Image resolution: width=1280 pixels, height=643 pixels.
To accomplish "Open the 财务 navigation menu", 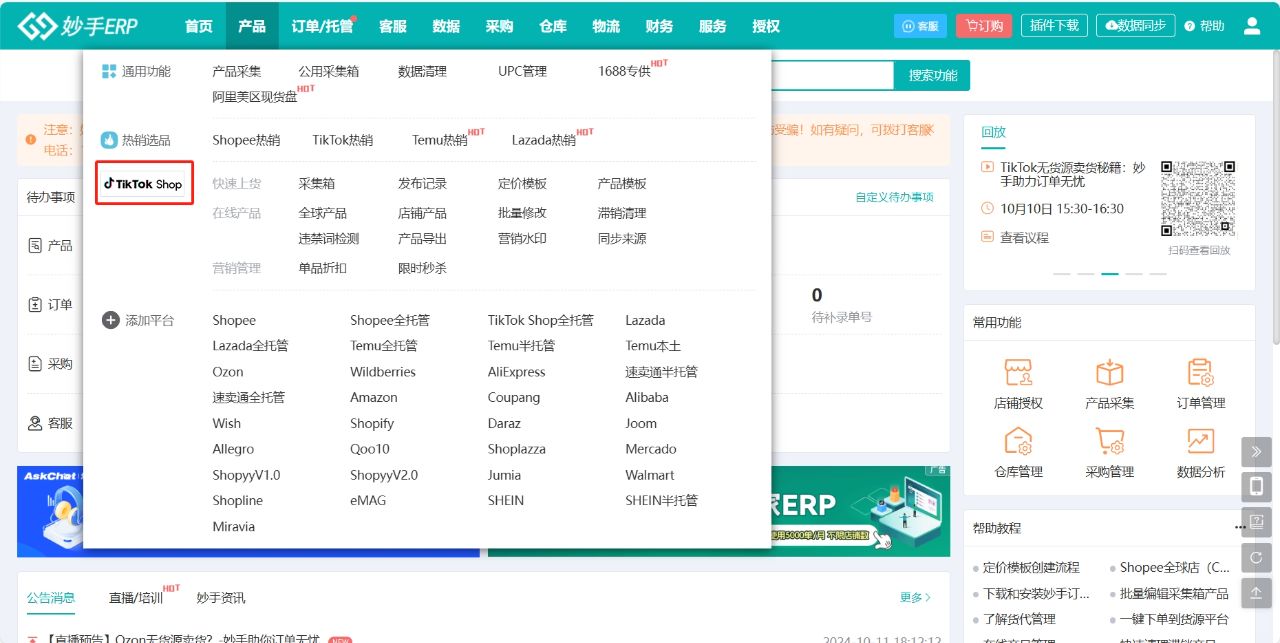I will tap(659, 26).
